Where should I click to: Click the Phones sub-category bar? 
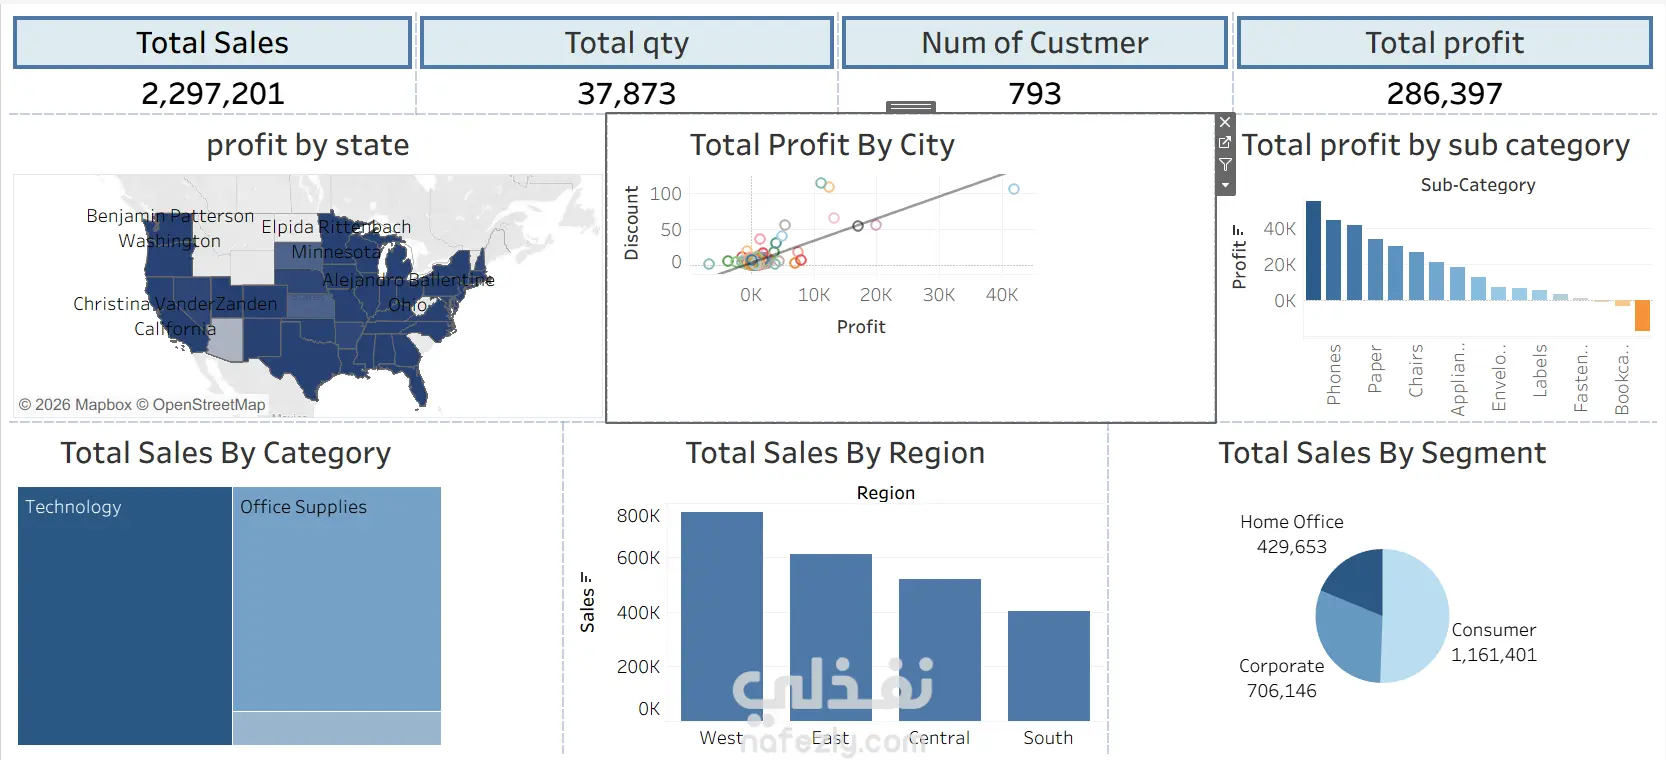click(1313, 250)
